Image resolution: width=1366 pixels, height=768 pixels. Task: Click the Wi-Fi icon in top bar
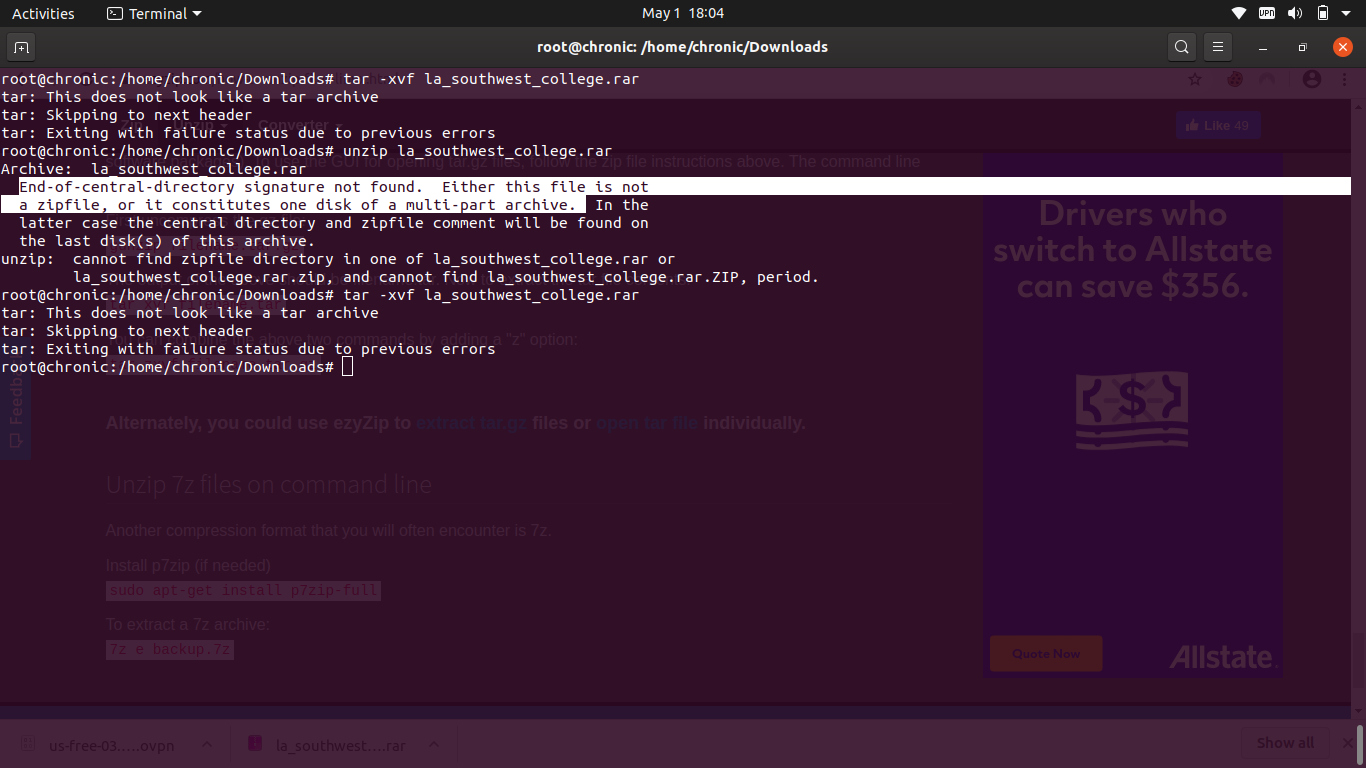1239,13
